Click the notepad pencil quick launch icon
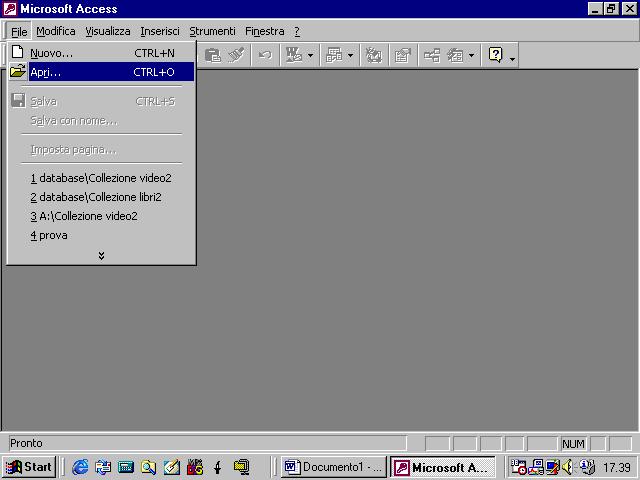640x480 pixels. 172,467
